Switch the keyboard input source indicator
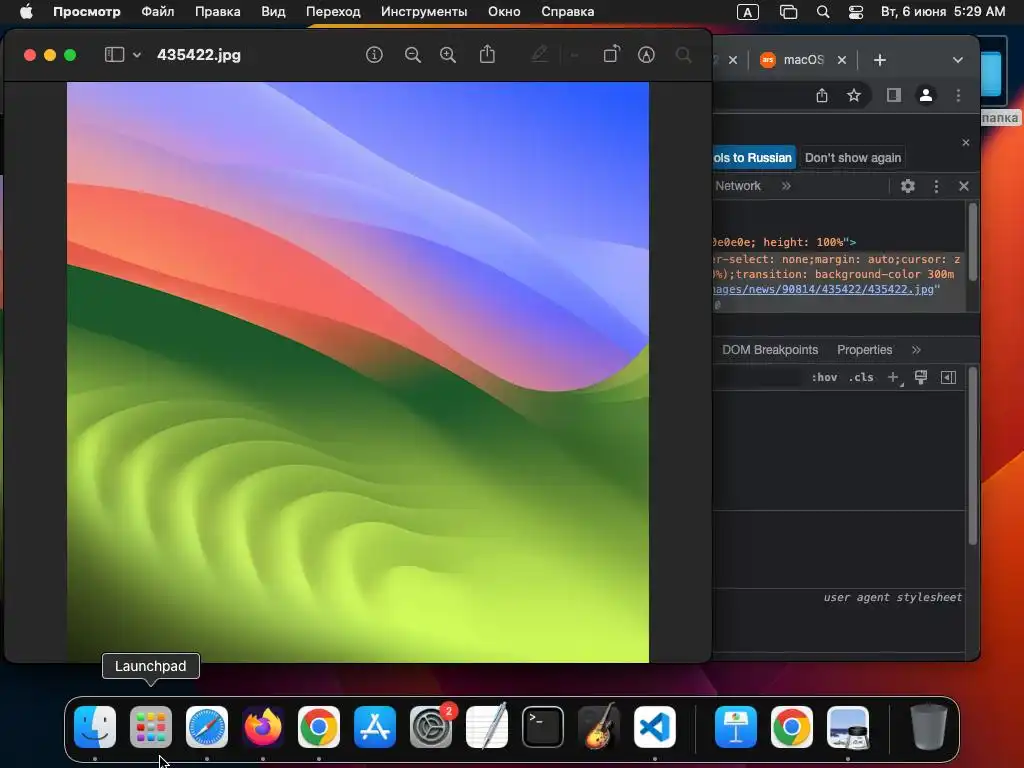Viewport: 1024px width, 768px height. click(x=748, y=12)
